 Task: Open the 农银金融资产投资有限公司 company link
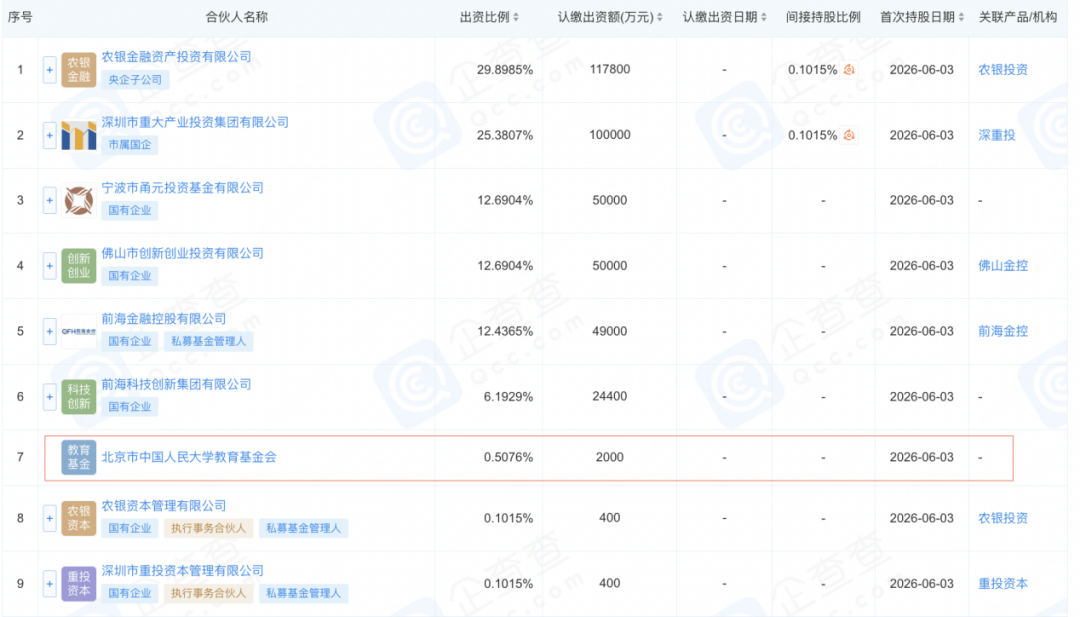click(176, 57)
